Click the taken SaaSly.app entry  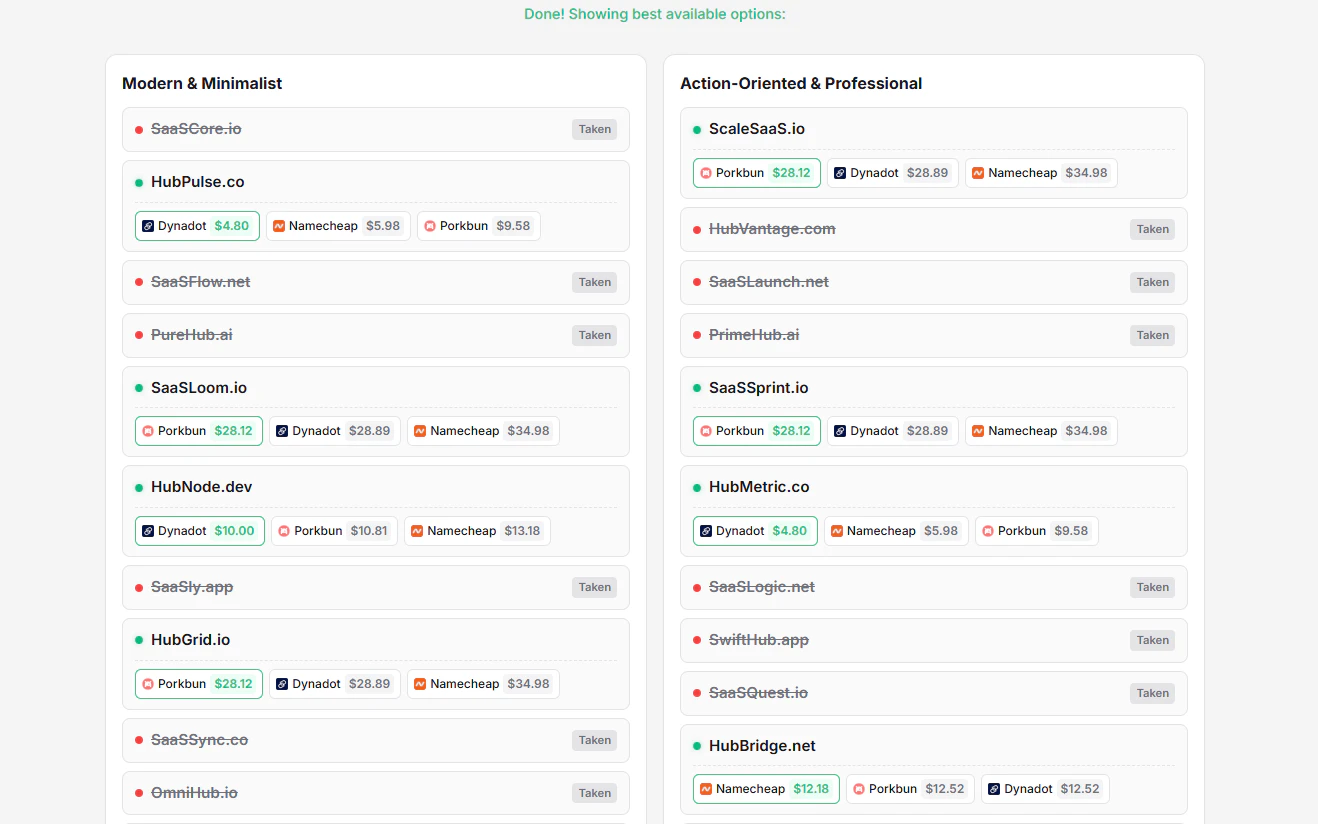point(376,587)
